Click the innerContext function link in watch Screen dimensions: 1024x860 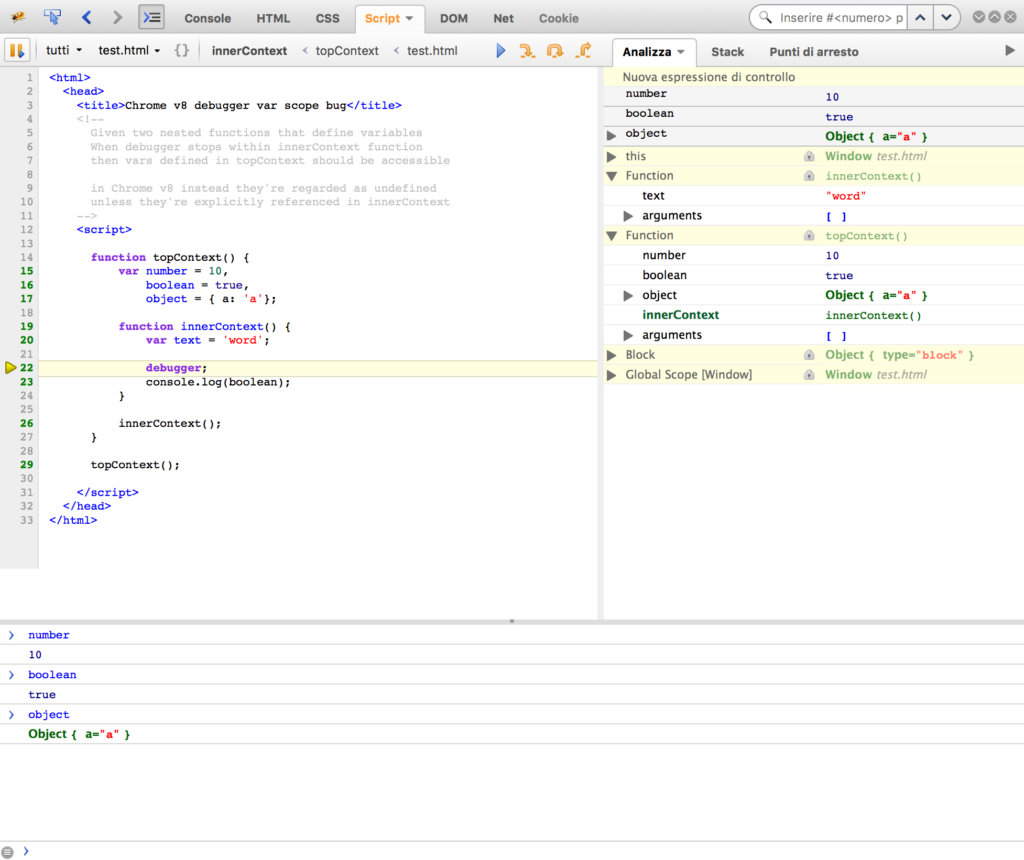[x=873, y=315]
